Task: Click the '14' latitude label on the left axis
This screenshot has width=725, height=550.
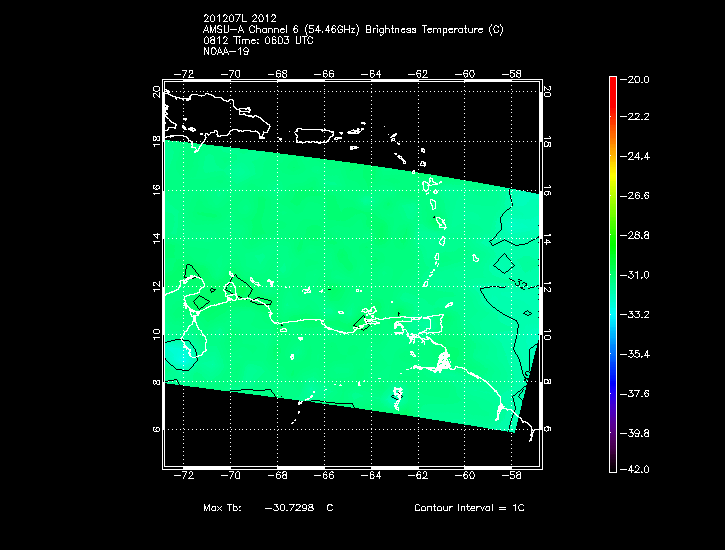Action: click(156, 238)
